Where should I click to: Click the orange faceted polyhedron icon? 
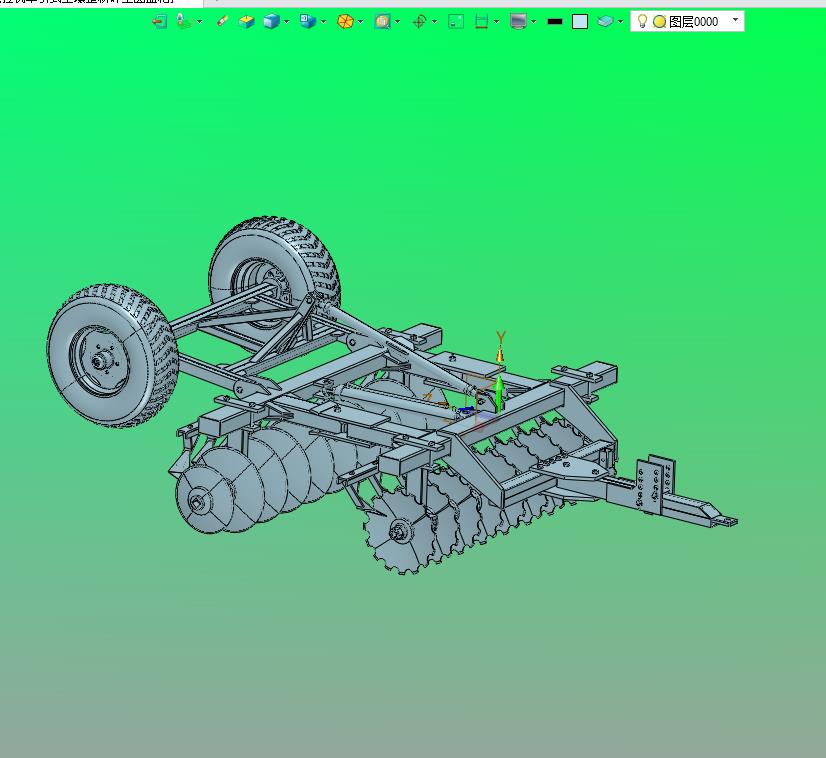(345, 22)
